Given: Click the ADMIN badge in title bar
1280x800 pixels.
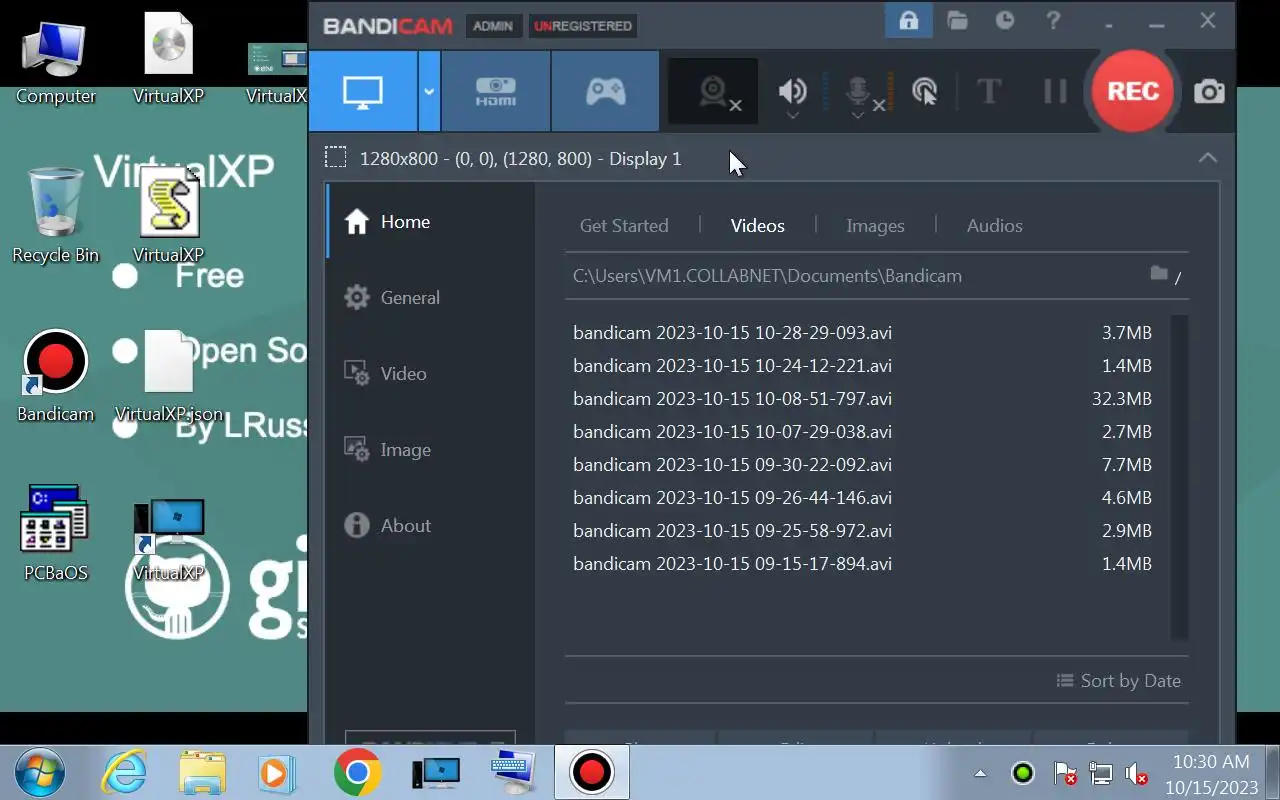Looking at the screenshot, I should [x=493, y=26].
